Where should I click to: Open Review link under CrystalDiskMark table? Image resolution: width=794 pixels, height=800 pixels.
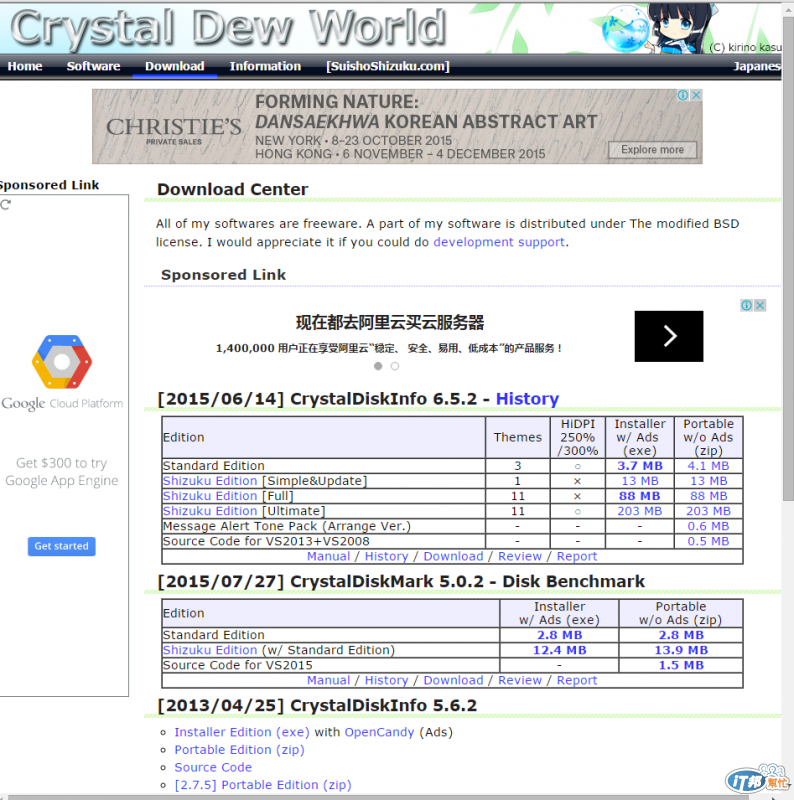coord(519,680)
